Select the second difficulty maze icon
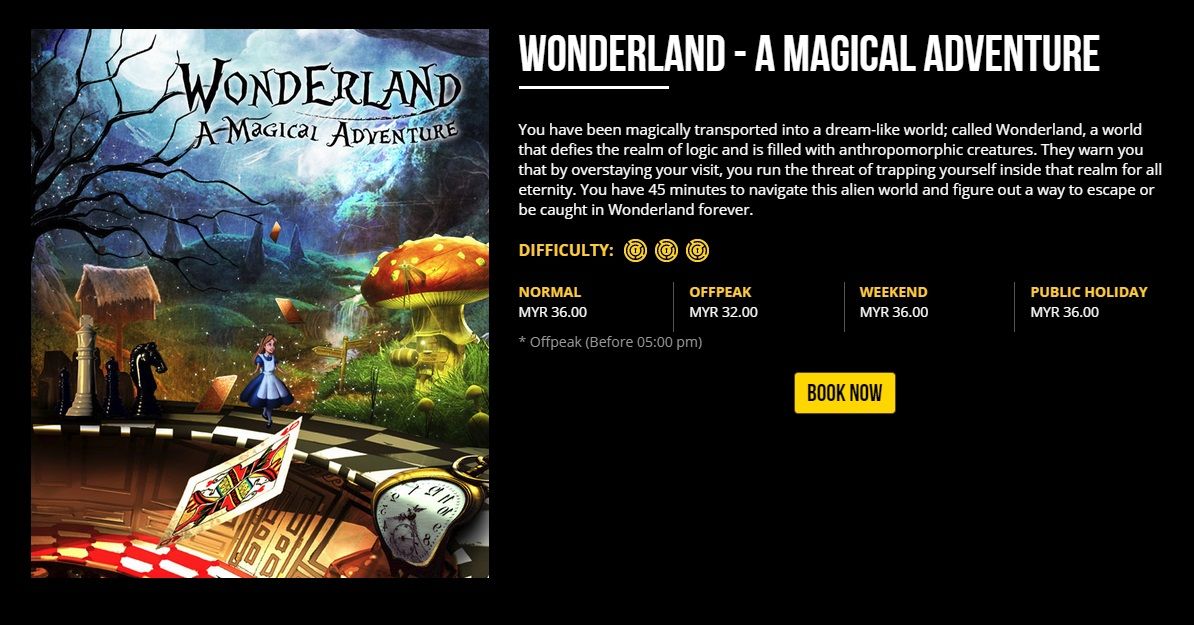 pyautogui.click(x=666, y=250)
